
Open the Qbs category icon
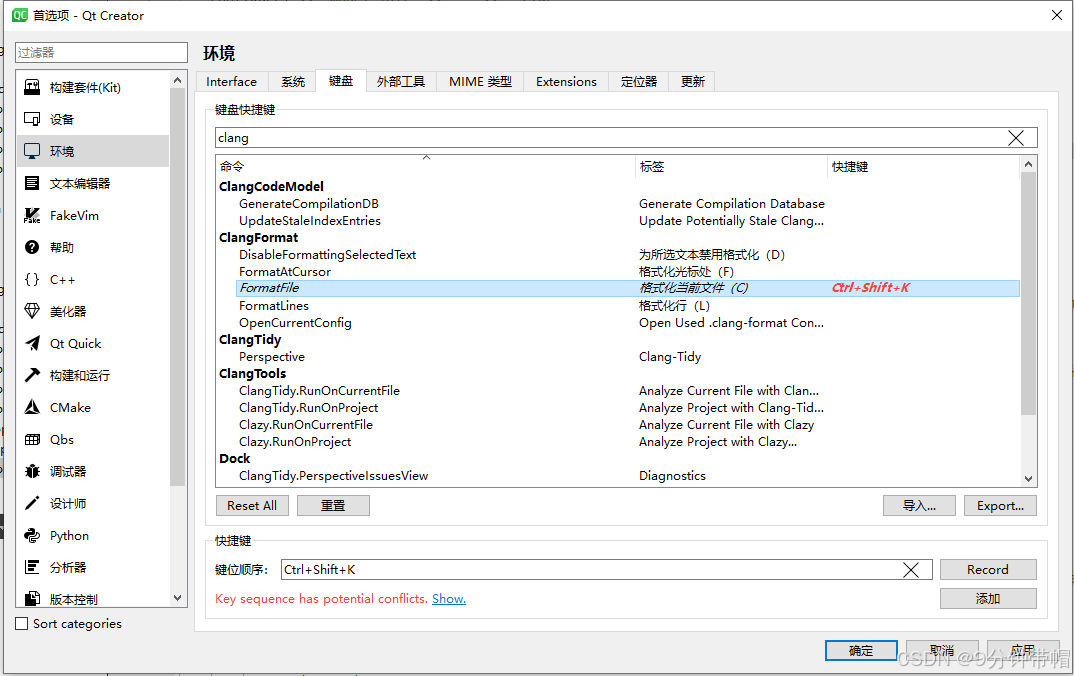tap(32, 439)
